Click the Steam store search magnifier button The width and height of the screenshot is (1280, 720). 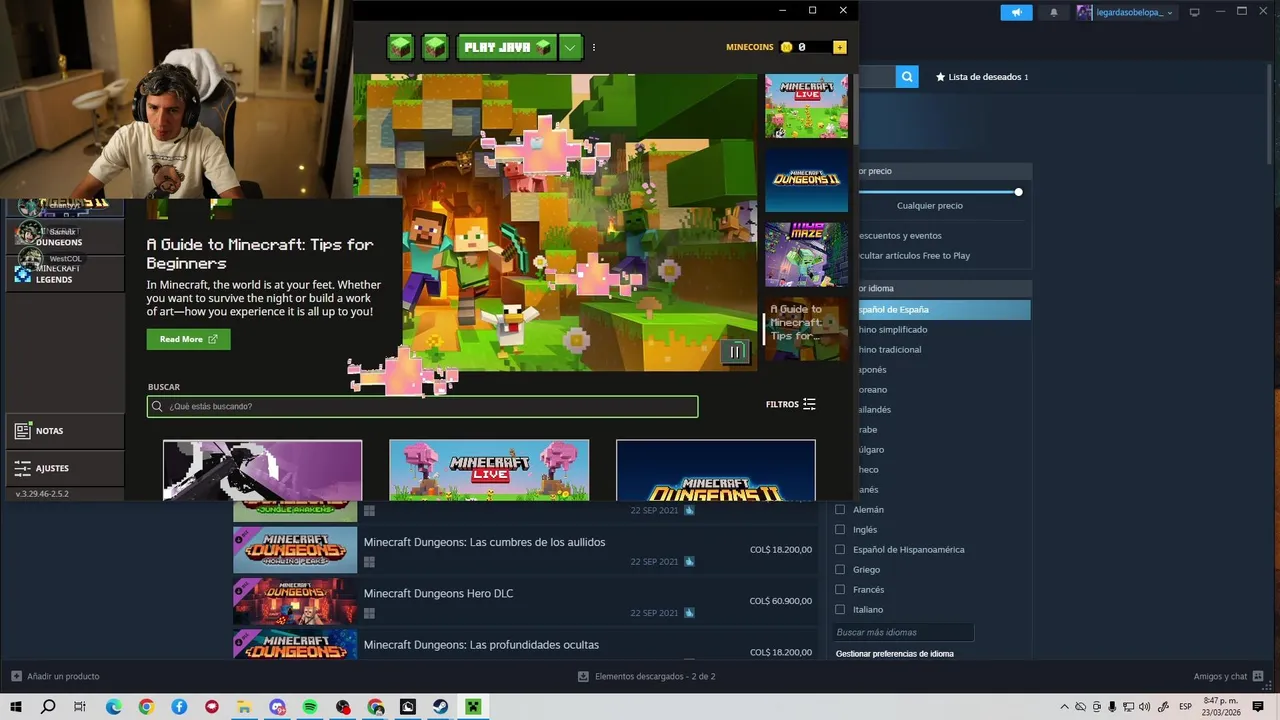click(x=907, y=76)
